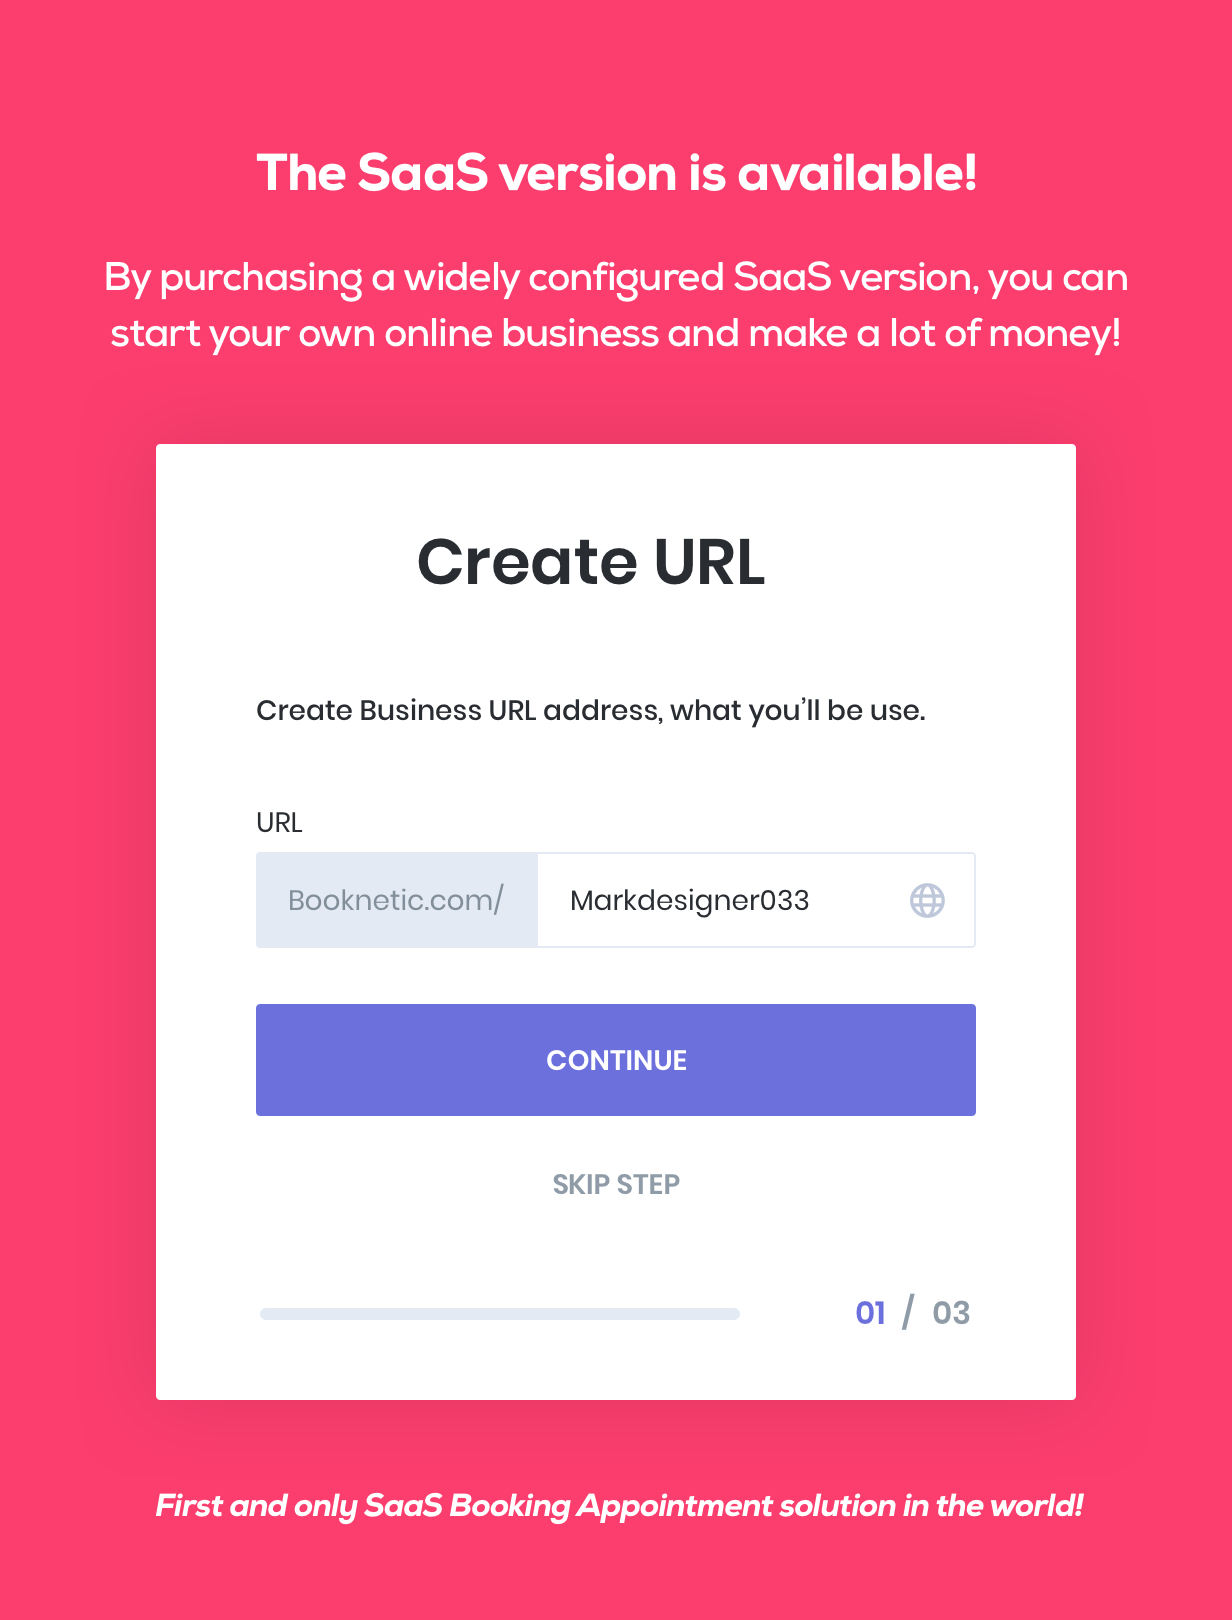Click the word 'available!' in the headline

tap(857, 173)
